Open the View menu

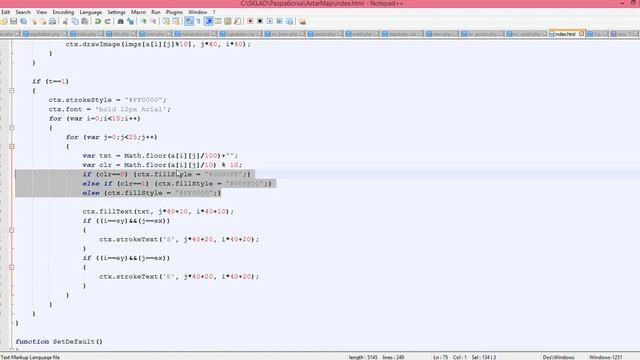(x=42, y=12)
